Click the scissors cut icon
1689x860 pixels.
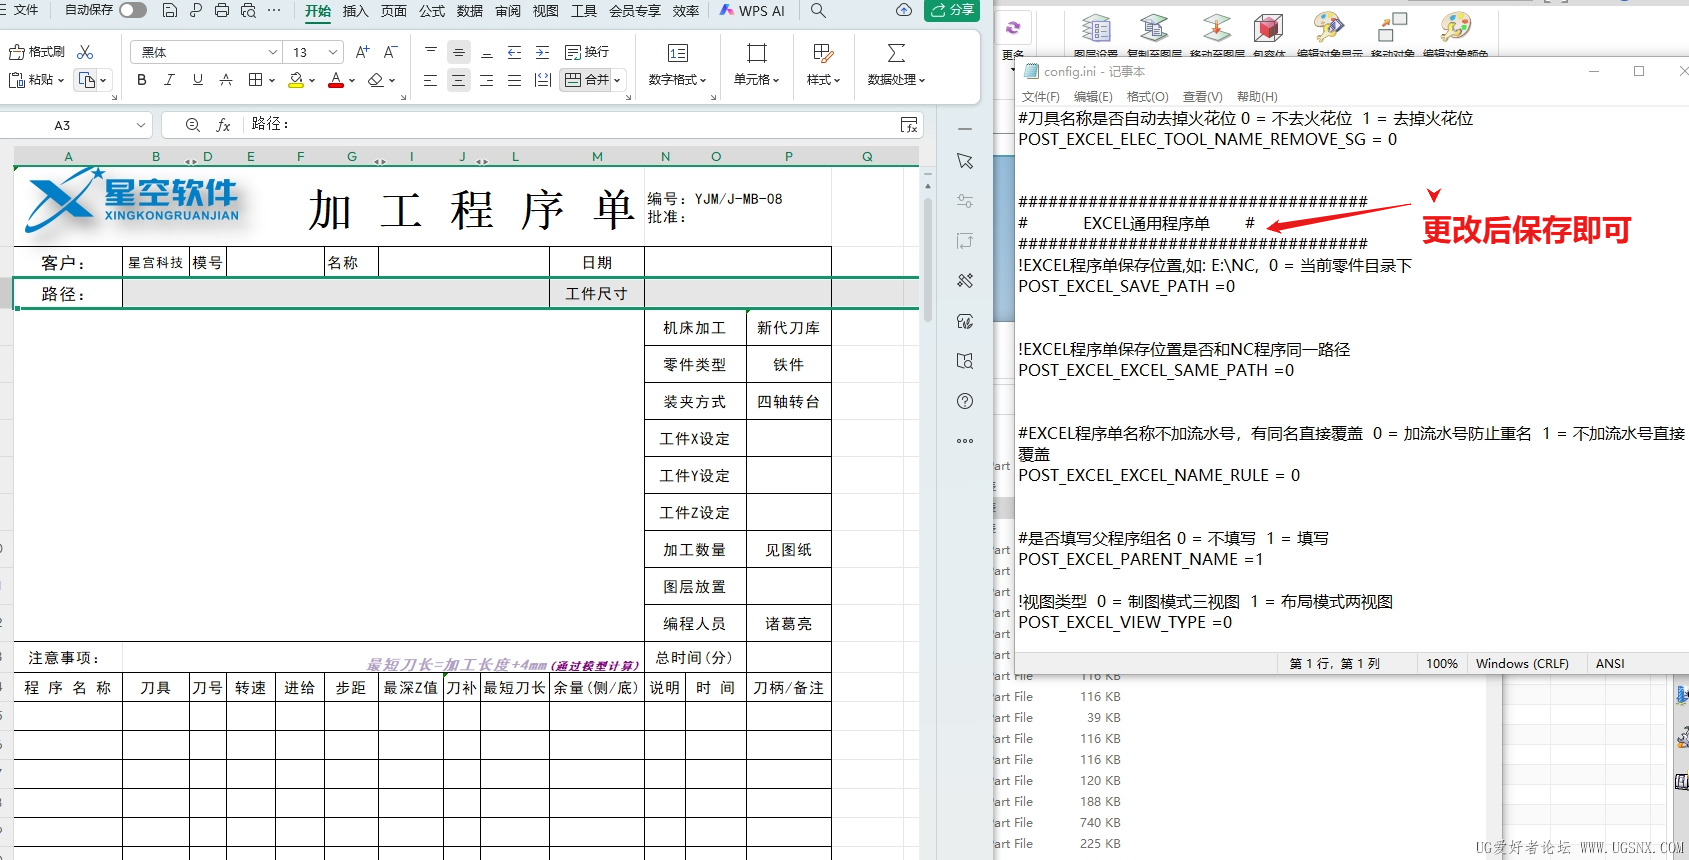point(85,52)
